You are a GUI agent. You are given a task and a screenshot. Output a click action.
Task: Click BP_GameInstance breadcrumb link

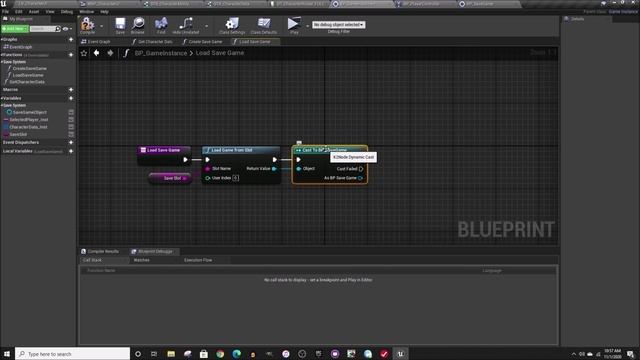tap(161, 53)
